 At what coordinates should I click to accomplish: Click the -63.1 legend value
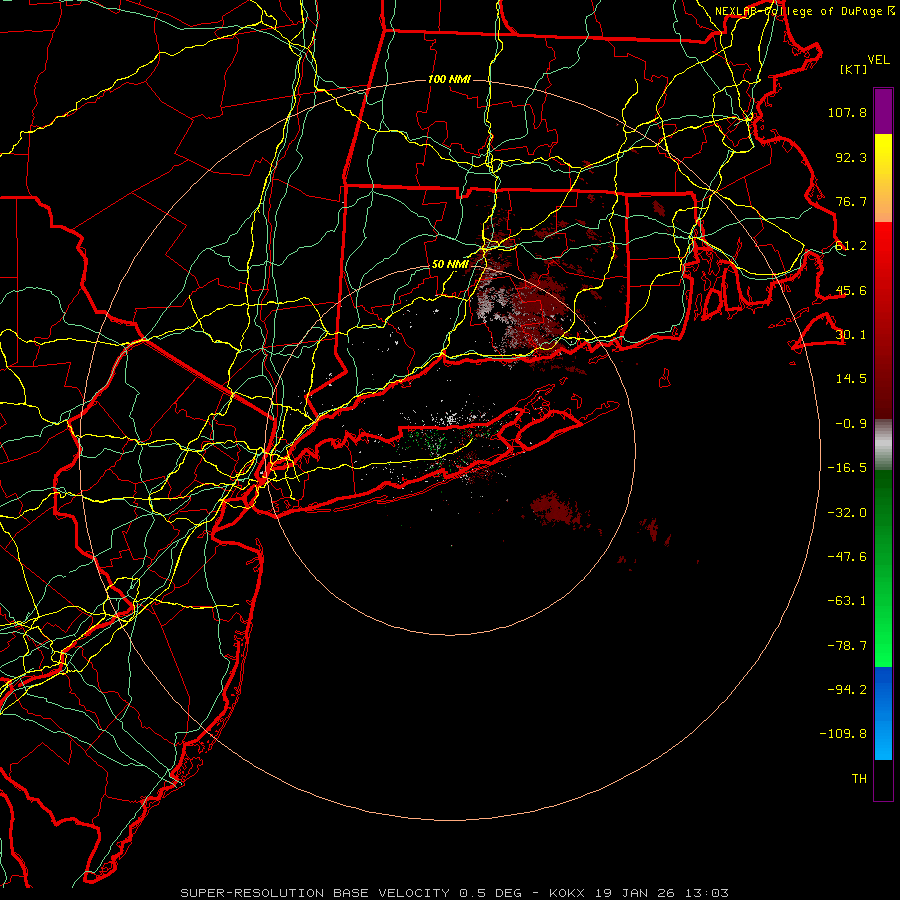847,601
